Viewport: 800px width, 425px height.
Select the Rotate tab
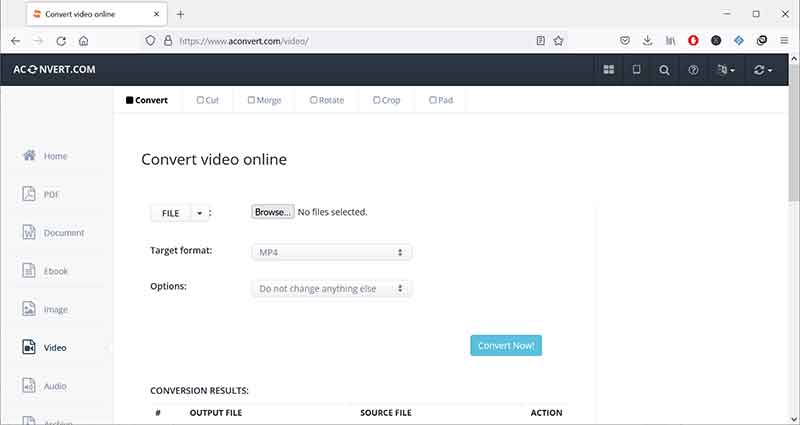[327, 100]
